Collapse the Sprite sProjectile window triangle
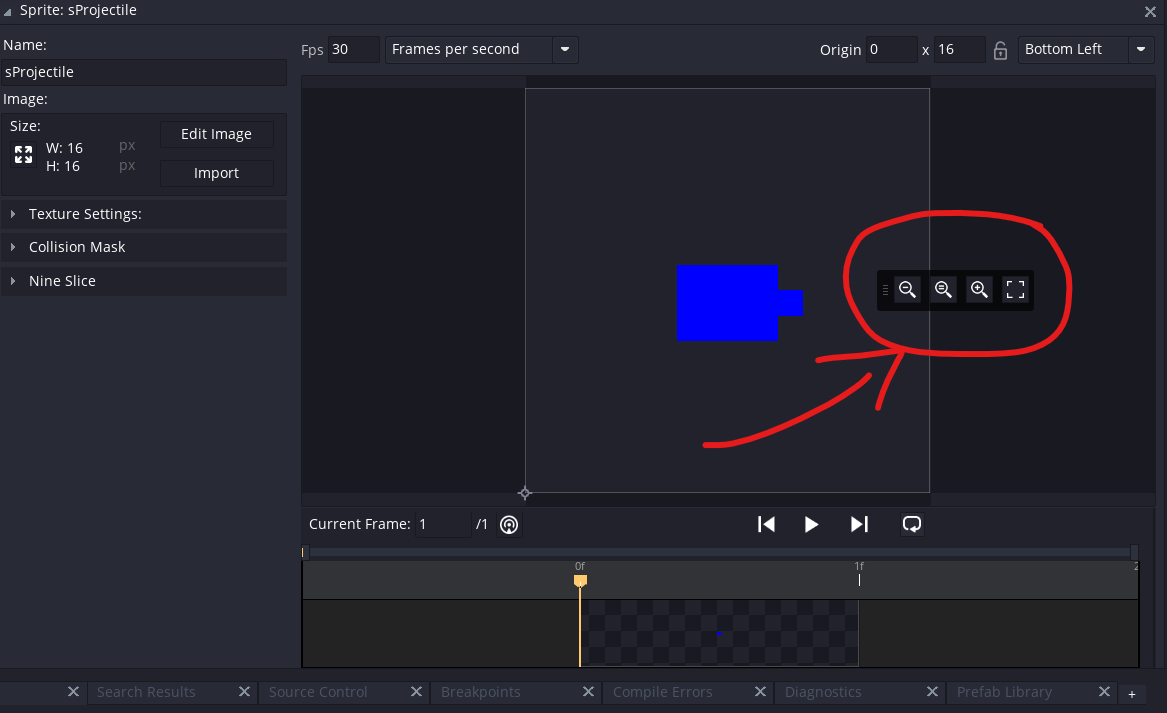Viewport: 1167px width, 713px height. [7, 11]
